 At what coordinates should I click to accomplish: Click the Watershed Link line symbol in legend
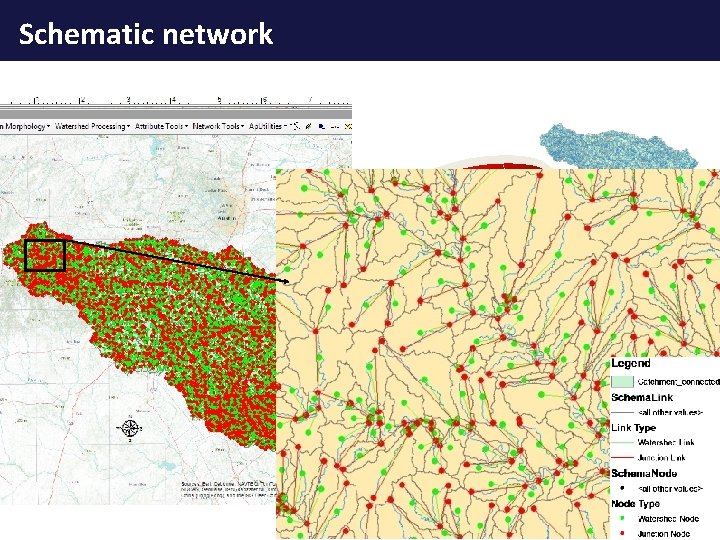tap(622, 443)
